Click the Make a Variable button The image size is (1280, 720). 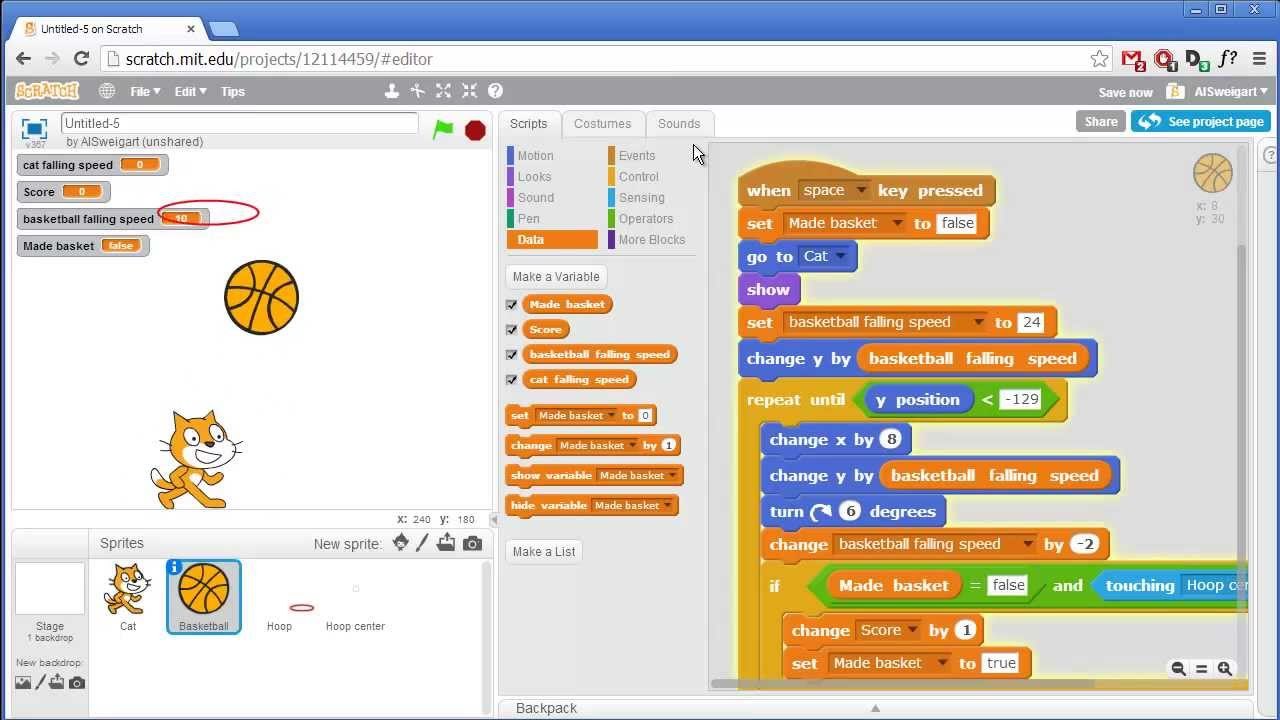pos(556,277)
